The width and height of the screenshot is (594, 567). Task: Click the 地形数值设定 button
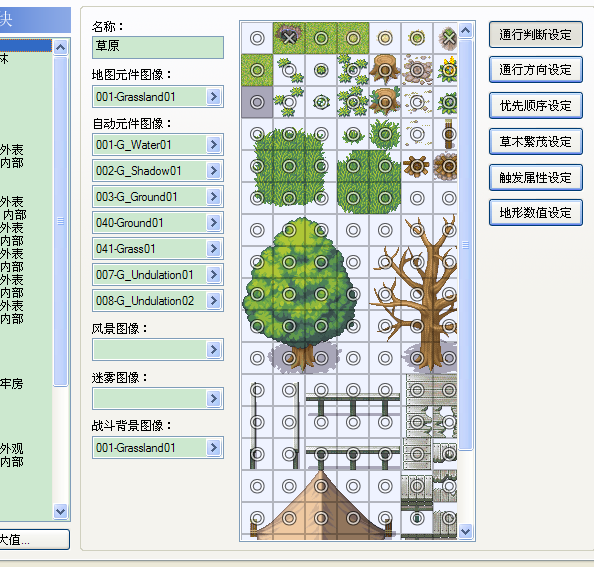coord(535,212)
